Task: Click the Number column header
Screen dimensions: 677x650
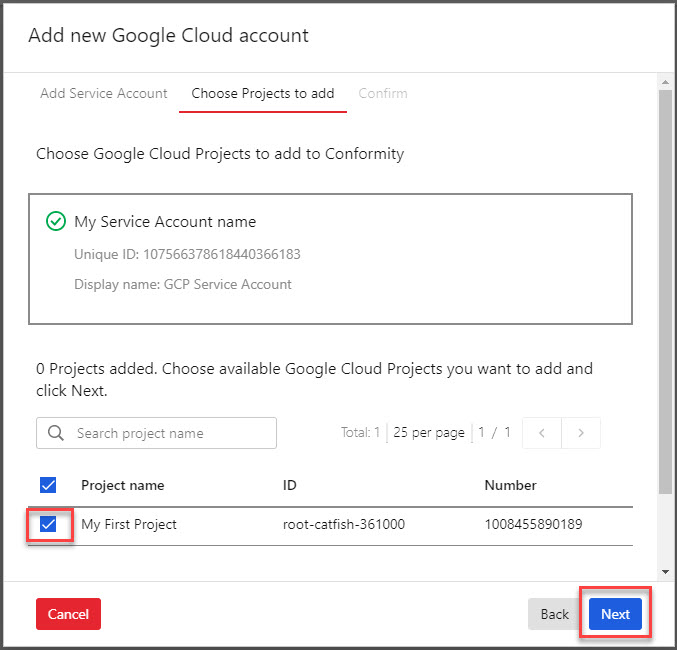Action: pos(511,485)
